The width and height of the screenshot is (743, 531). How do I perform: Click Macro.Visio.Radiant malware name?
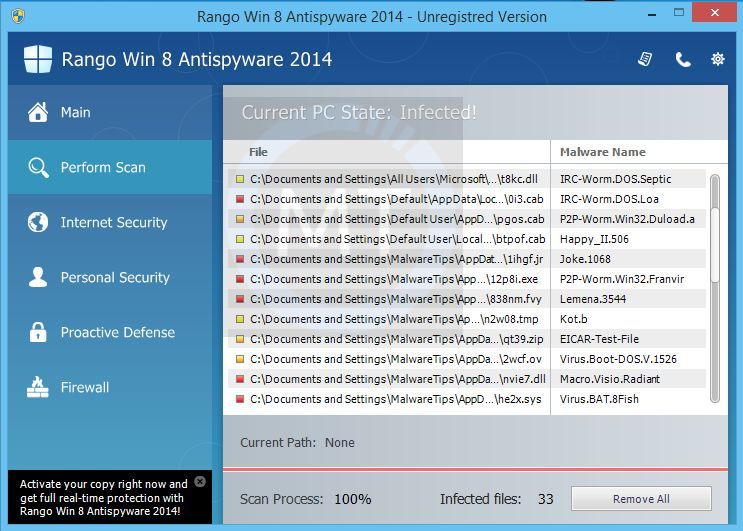point(610,379)
